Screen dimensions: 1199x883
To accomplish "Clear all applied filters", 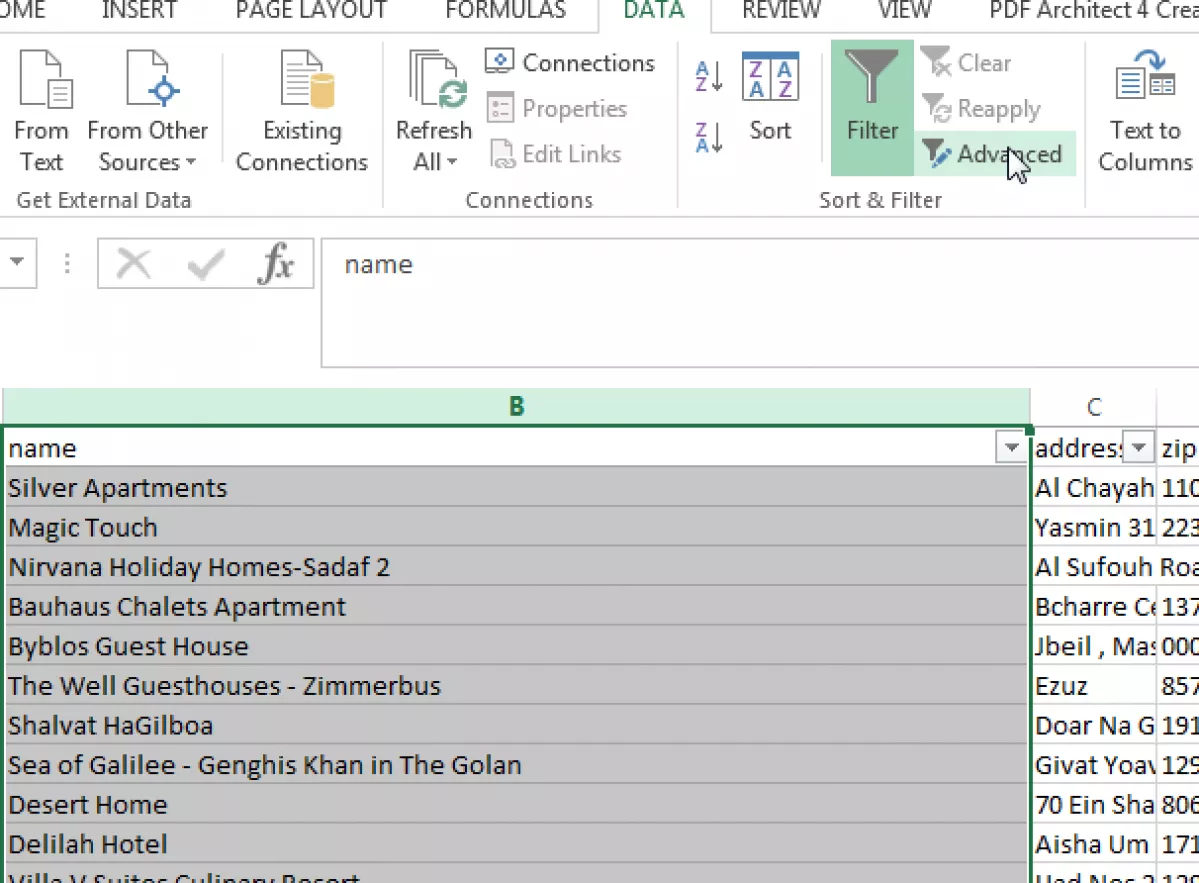I will tap(966, 62).
